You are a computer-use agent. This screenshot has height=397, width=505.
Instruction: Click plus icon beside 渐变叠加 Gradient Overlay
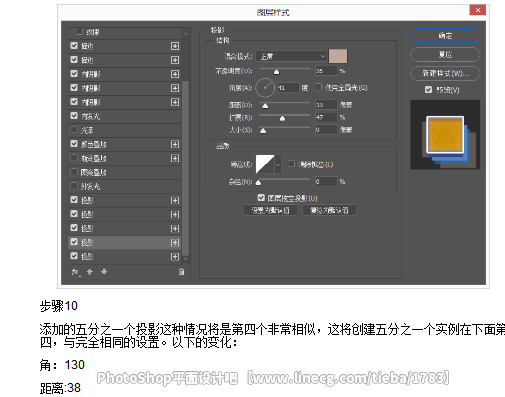click(175, 158)
